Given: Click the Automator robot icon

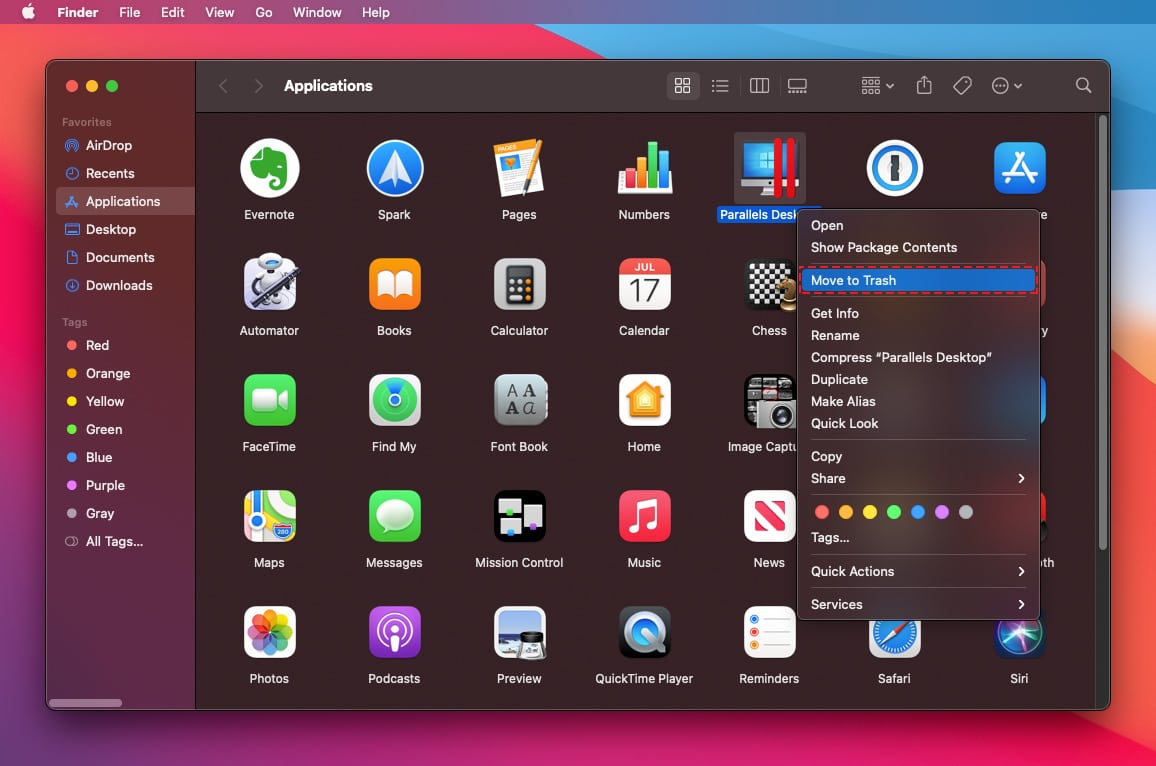Looking at the screenshot, I should click(x=269, y=284).
